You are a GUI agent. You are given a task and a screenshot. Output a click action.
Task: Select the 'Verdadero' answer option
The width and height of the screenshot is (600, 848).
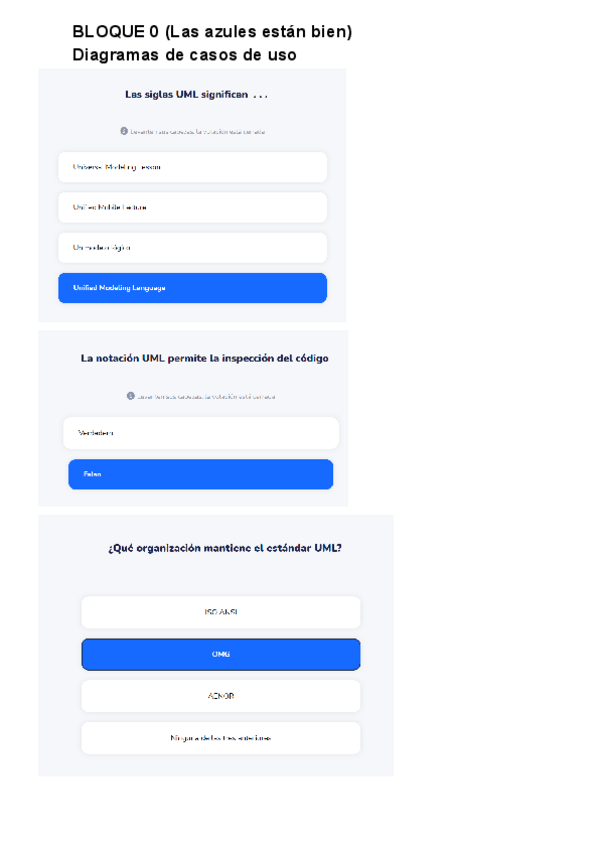point(200,433)
